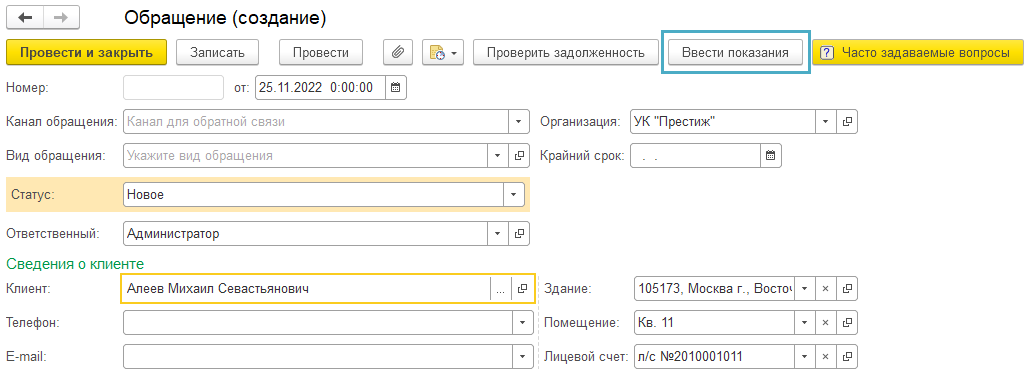This screenshot has height=378, width=1033.
Task: Go forward with the right arrow button
Action: [x=62, y=18]
